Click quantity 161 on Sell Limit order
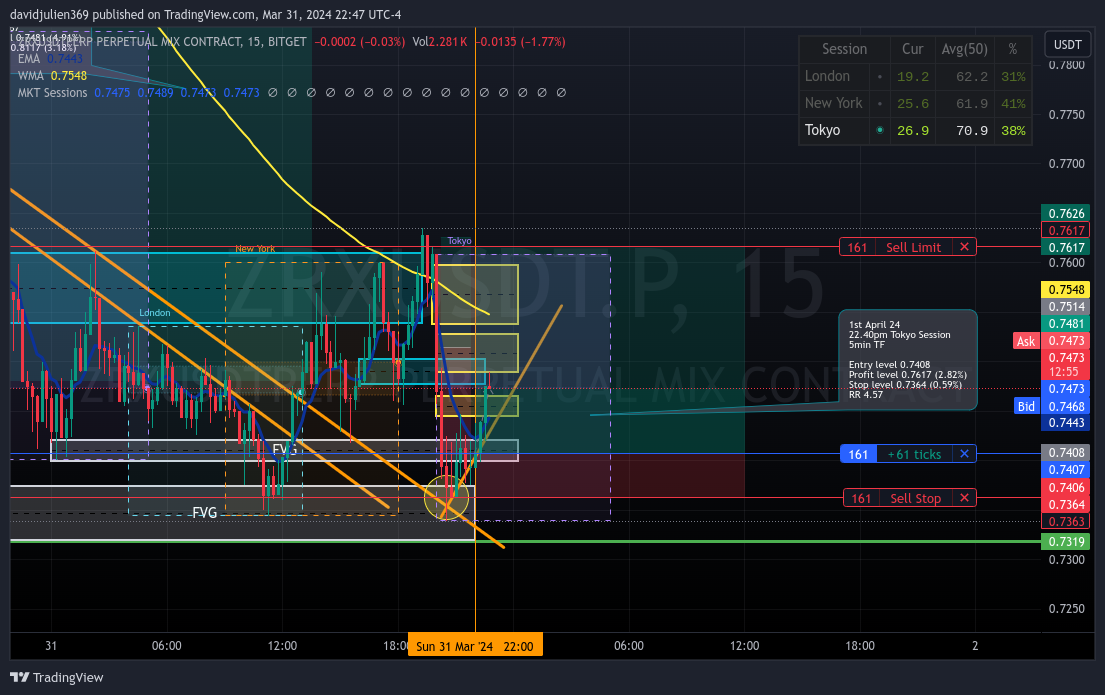 coord(857,247)
